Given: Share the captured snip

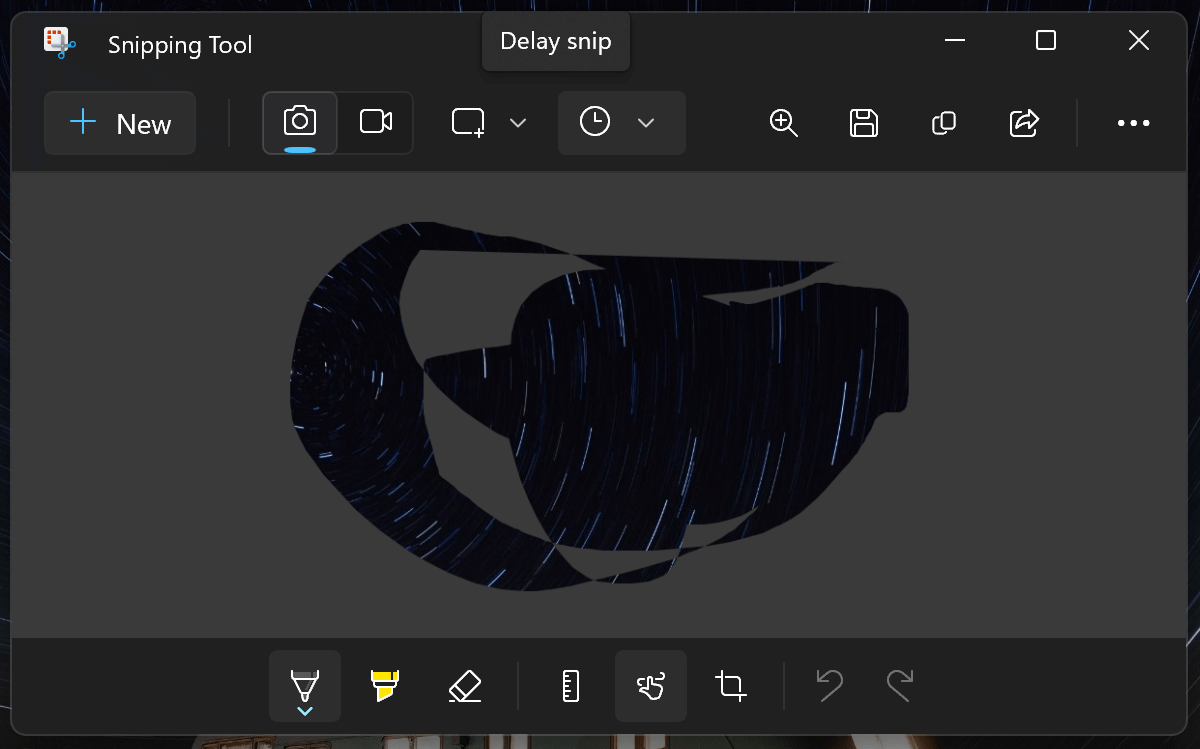Looking at the screenshot, I should coord(1023,123).
